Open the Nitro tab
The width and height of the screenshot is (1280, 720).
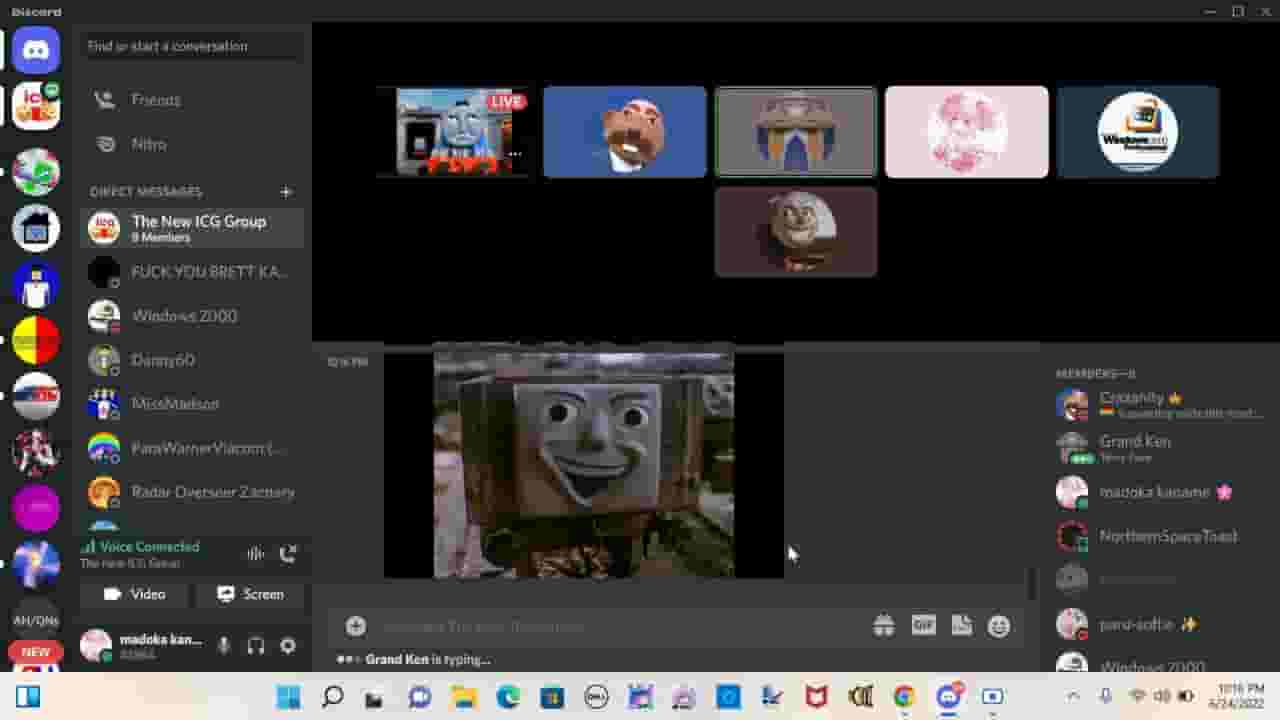coord(191,144)
